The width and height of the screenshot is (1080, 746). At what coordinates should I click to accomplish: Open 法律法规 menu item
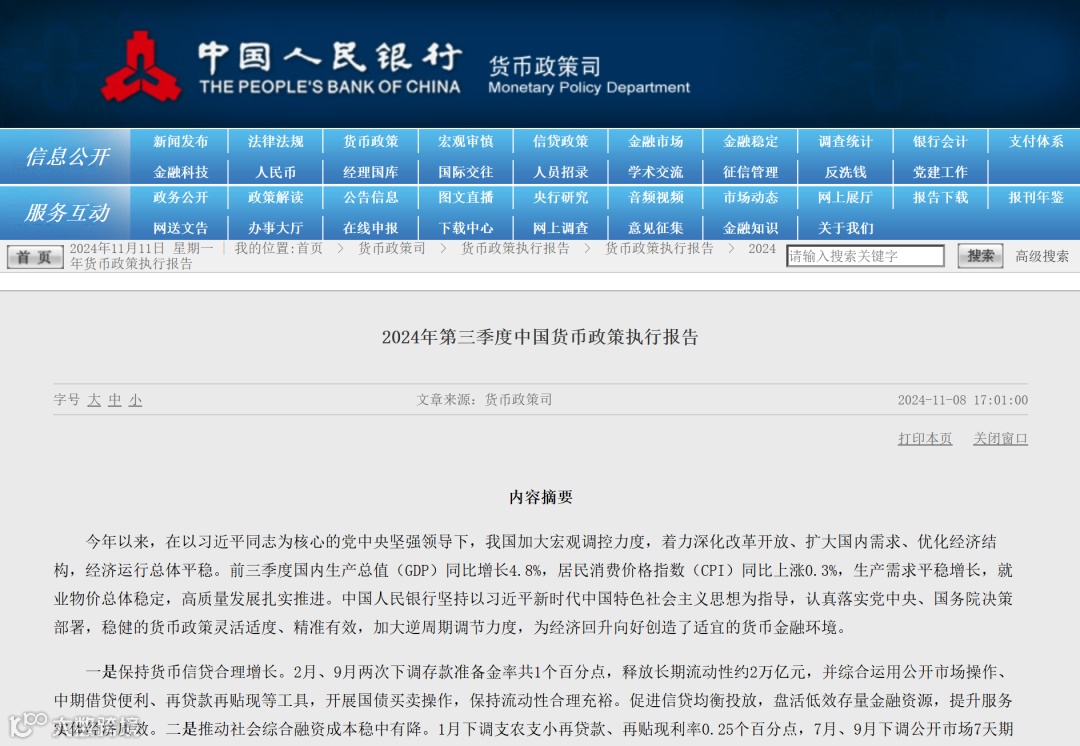tap(276, 141)
